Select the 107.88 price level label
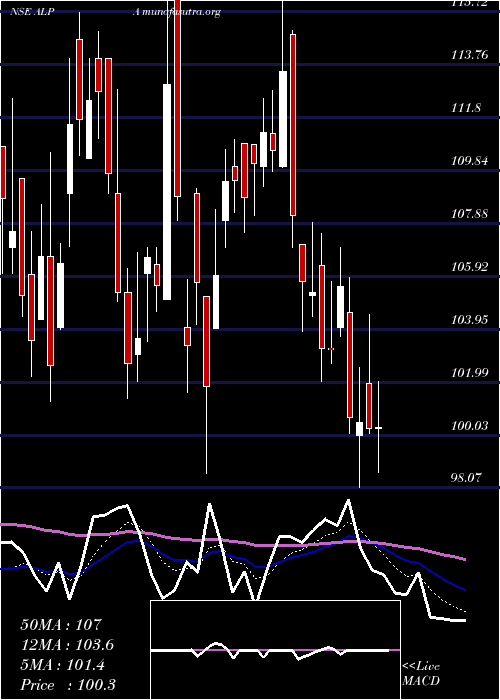500x700 pixels. click(469, 213)
